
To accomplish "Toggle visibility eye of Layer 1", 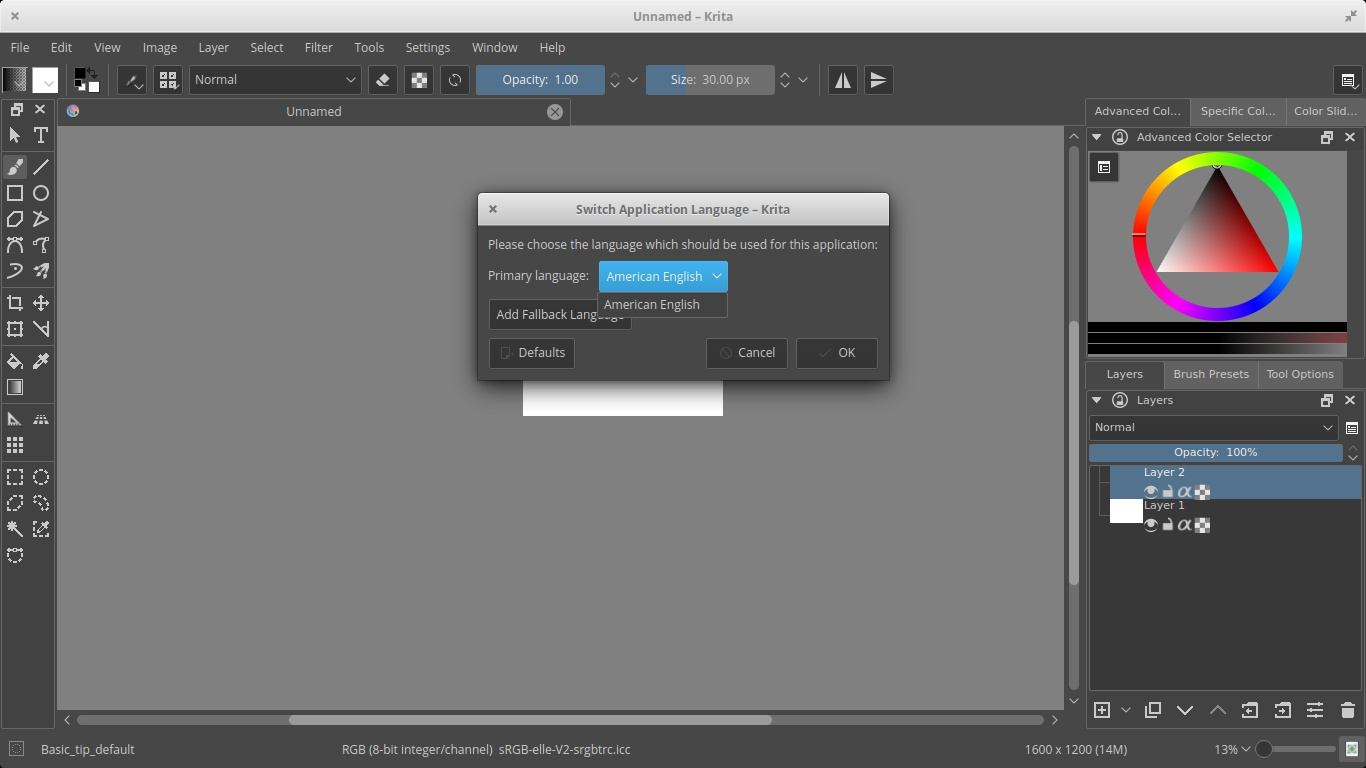I will coord(1151,524).
